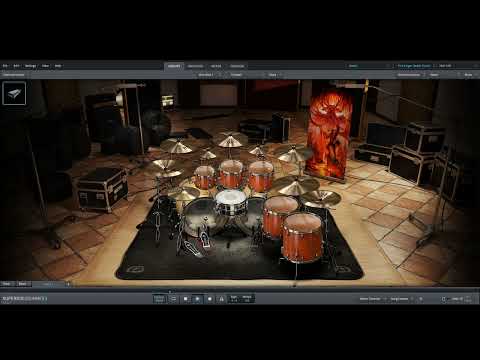
Task: Open the Edit menu
Action: tap(16, 66)
